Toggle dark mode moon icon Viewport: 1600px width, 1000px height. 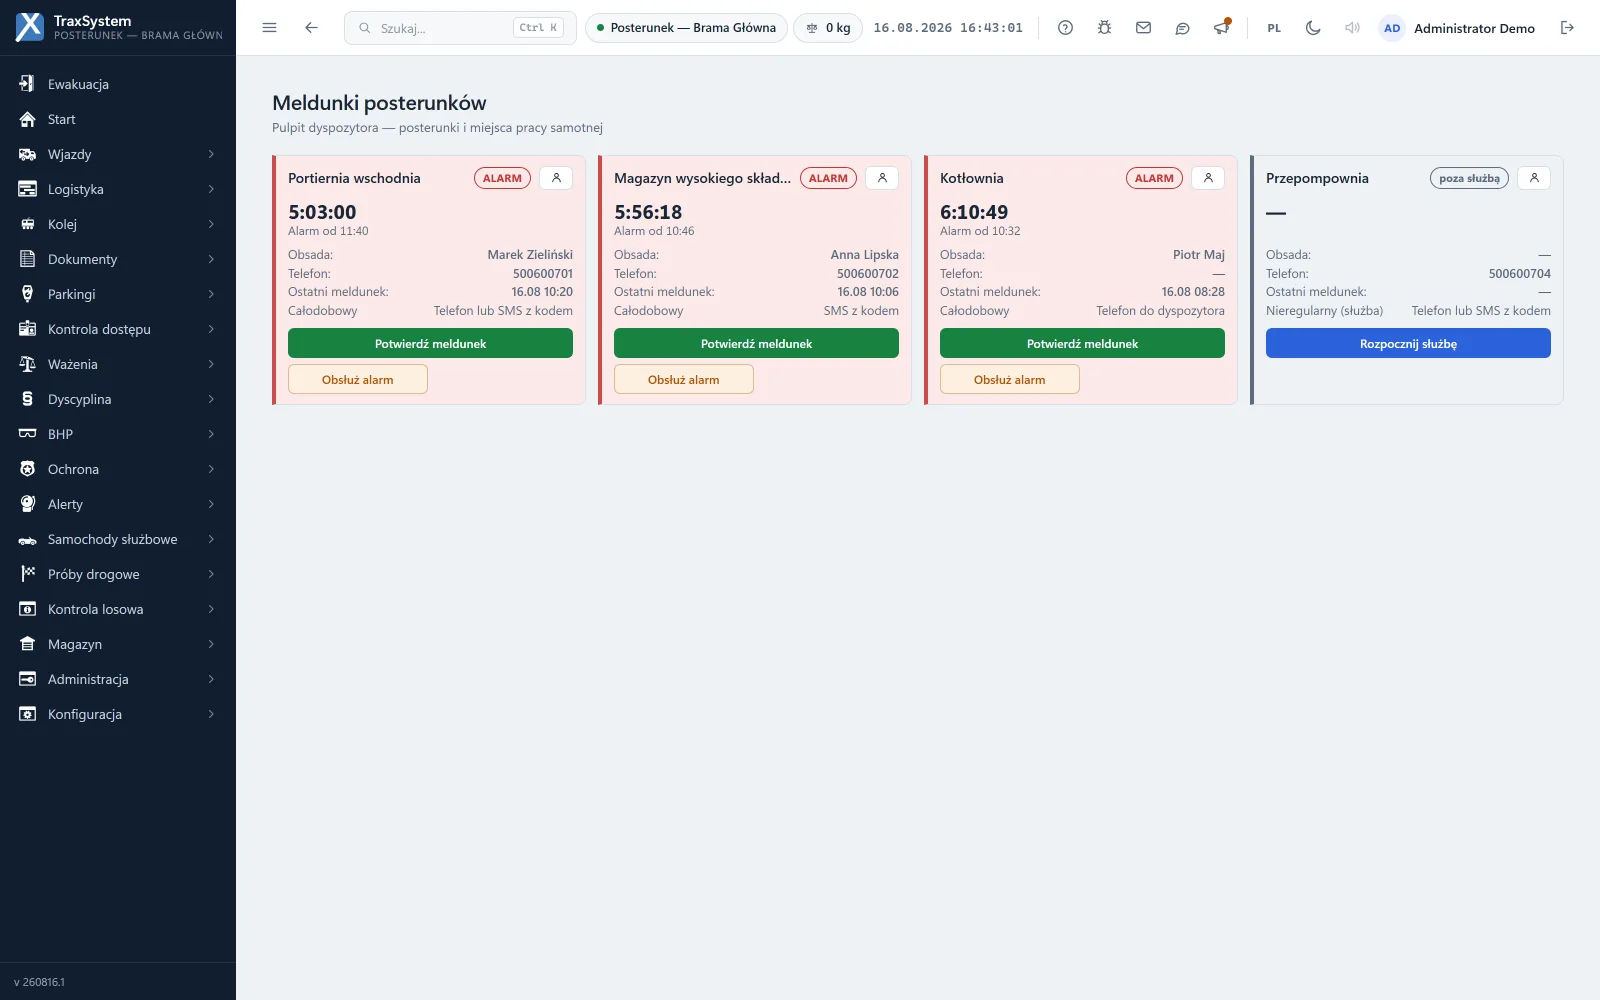1313,28
